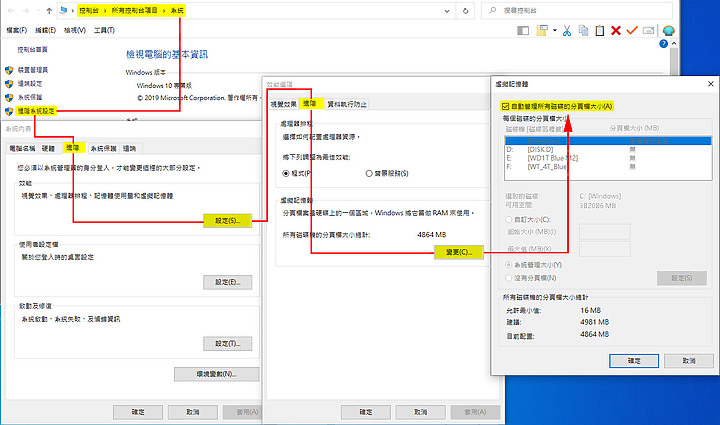
Task: Open the 工具(T) menu
Action: click(x=104, y=30)
